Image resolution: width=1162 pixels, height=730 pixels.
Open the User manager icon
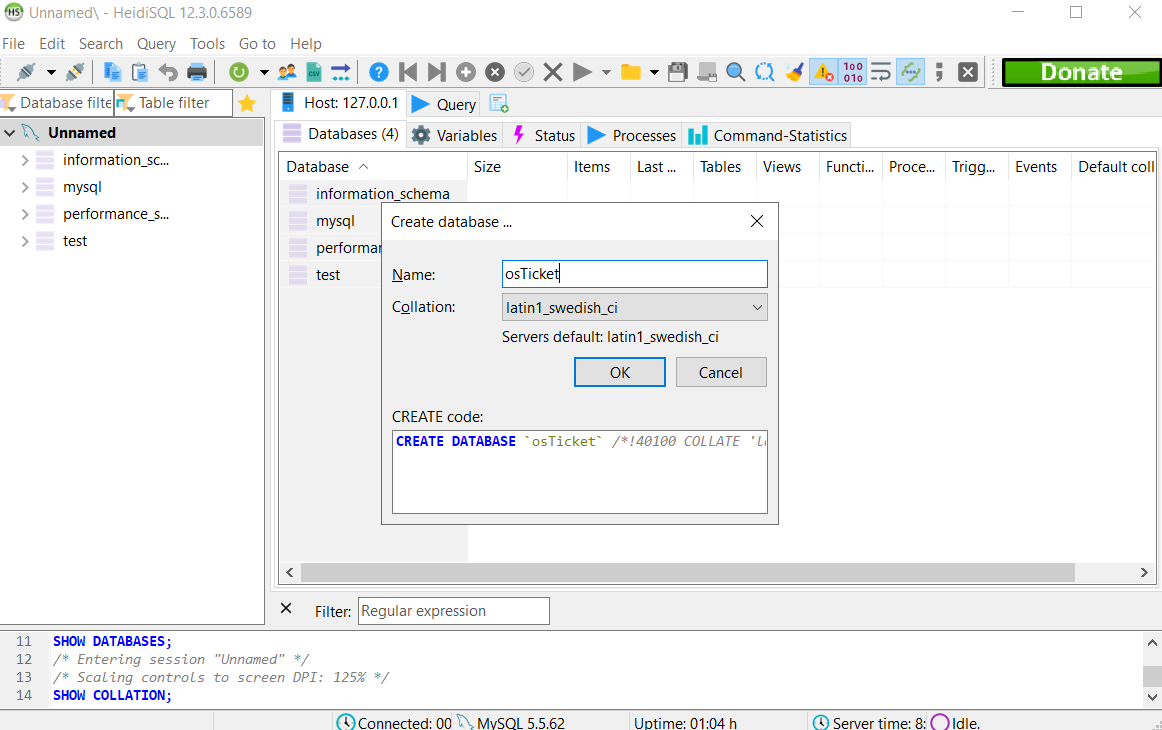point(287,72)
